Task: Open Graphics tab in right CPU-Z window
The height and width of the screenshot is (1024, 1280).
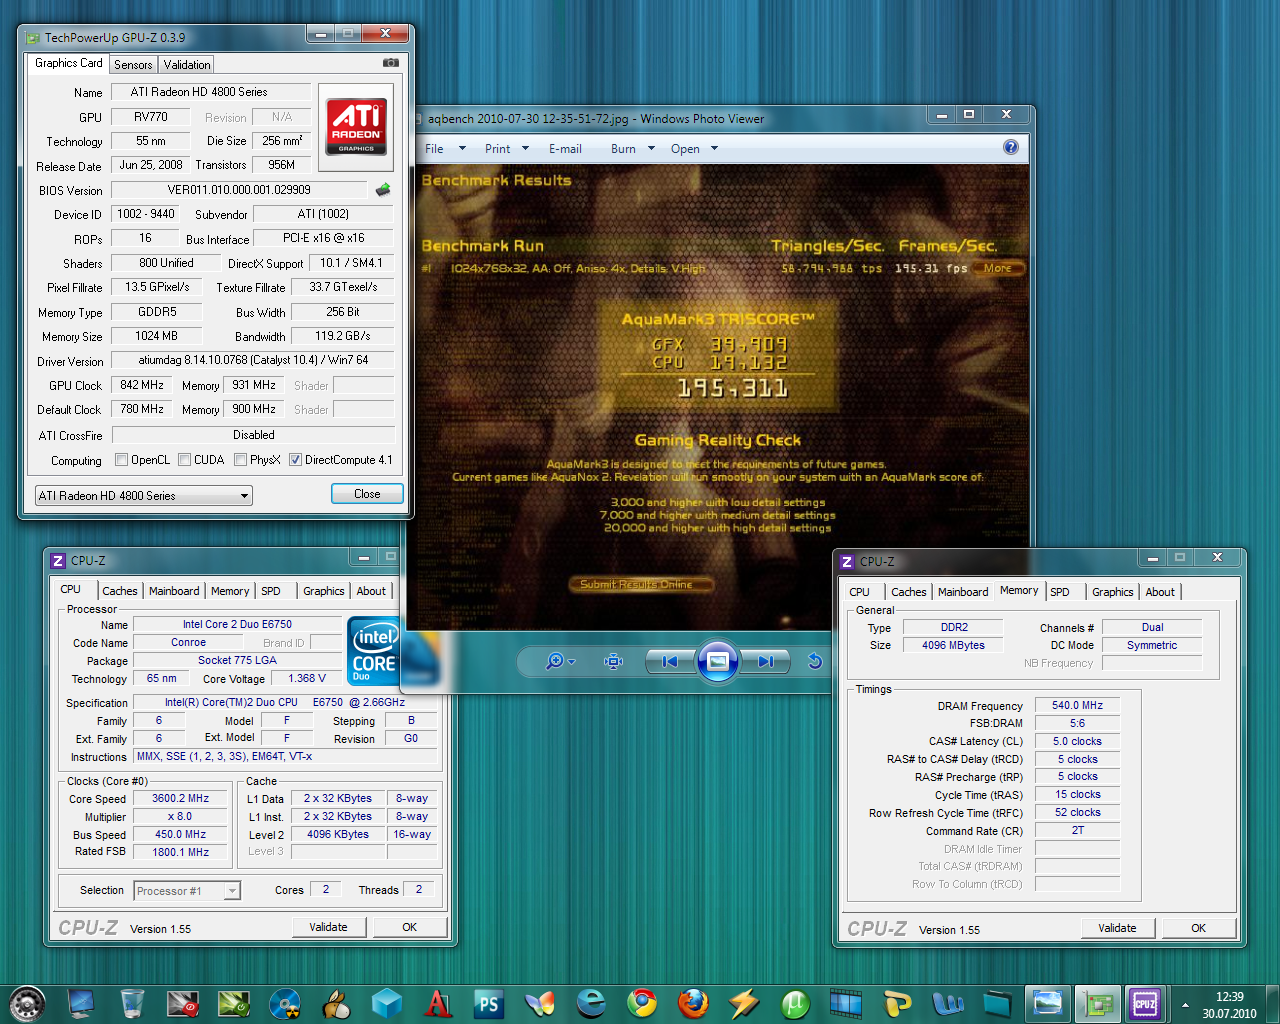Action: tap(1113, 592)
